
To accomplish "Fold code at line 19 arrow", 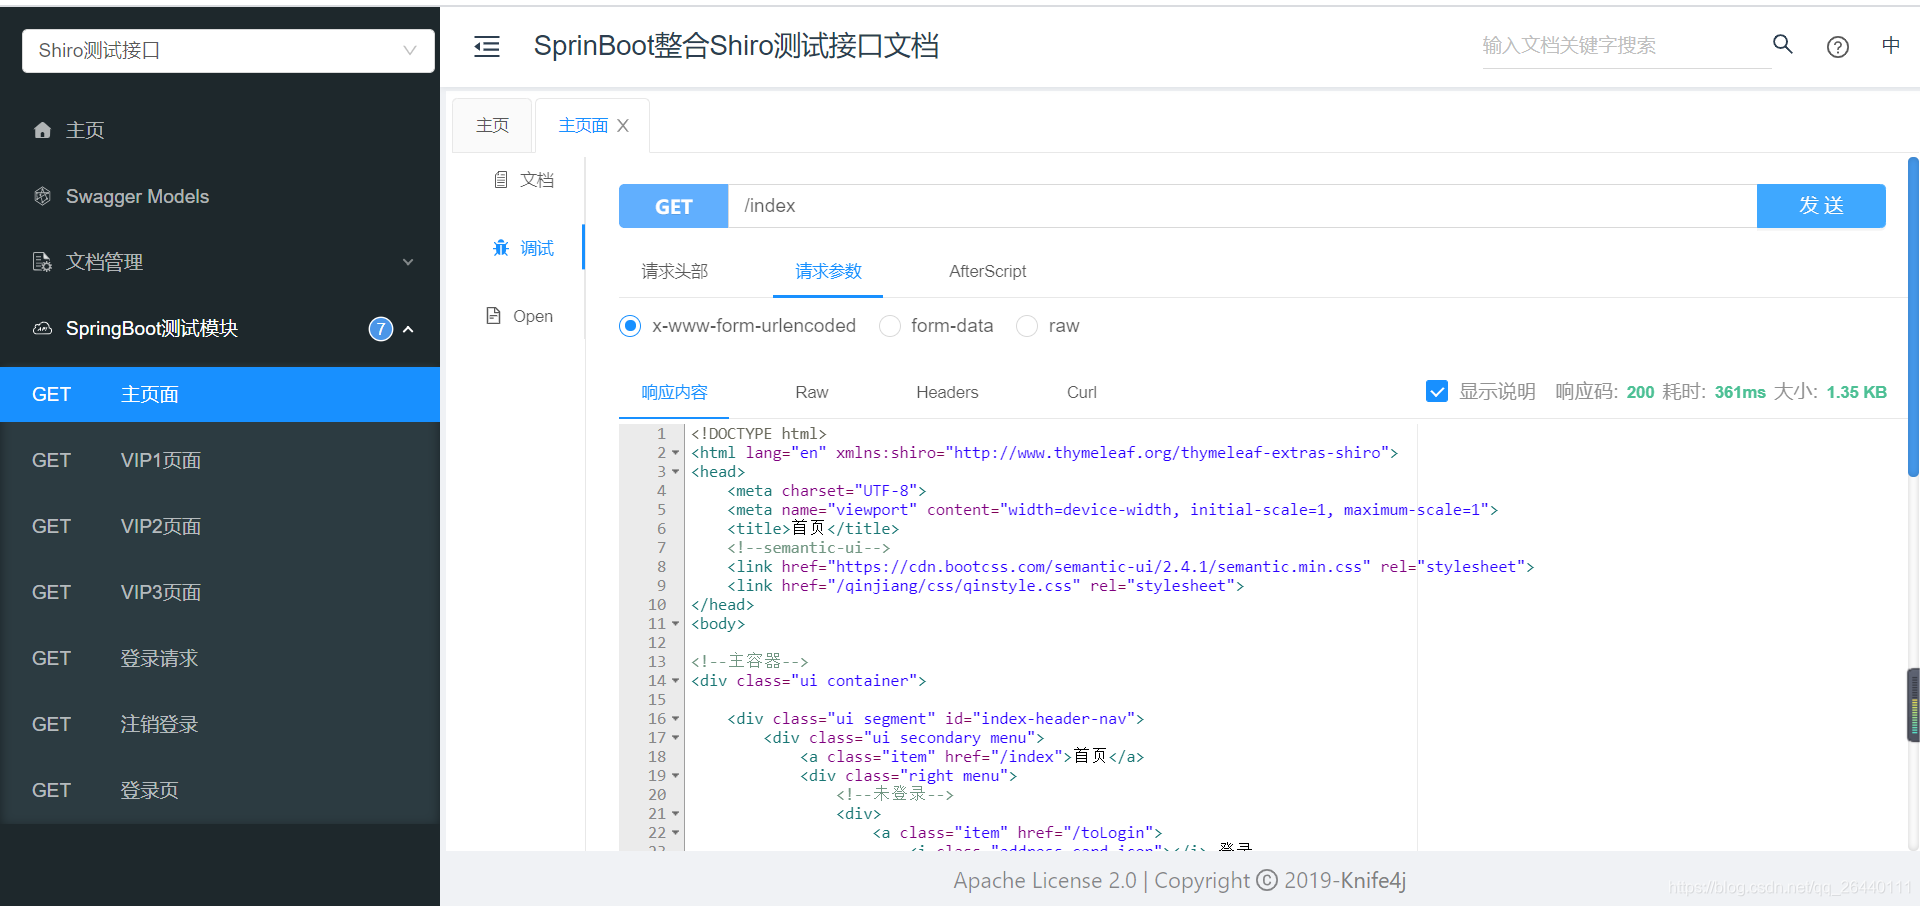I will tap(676, 776).
